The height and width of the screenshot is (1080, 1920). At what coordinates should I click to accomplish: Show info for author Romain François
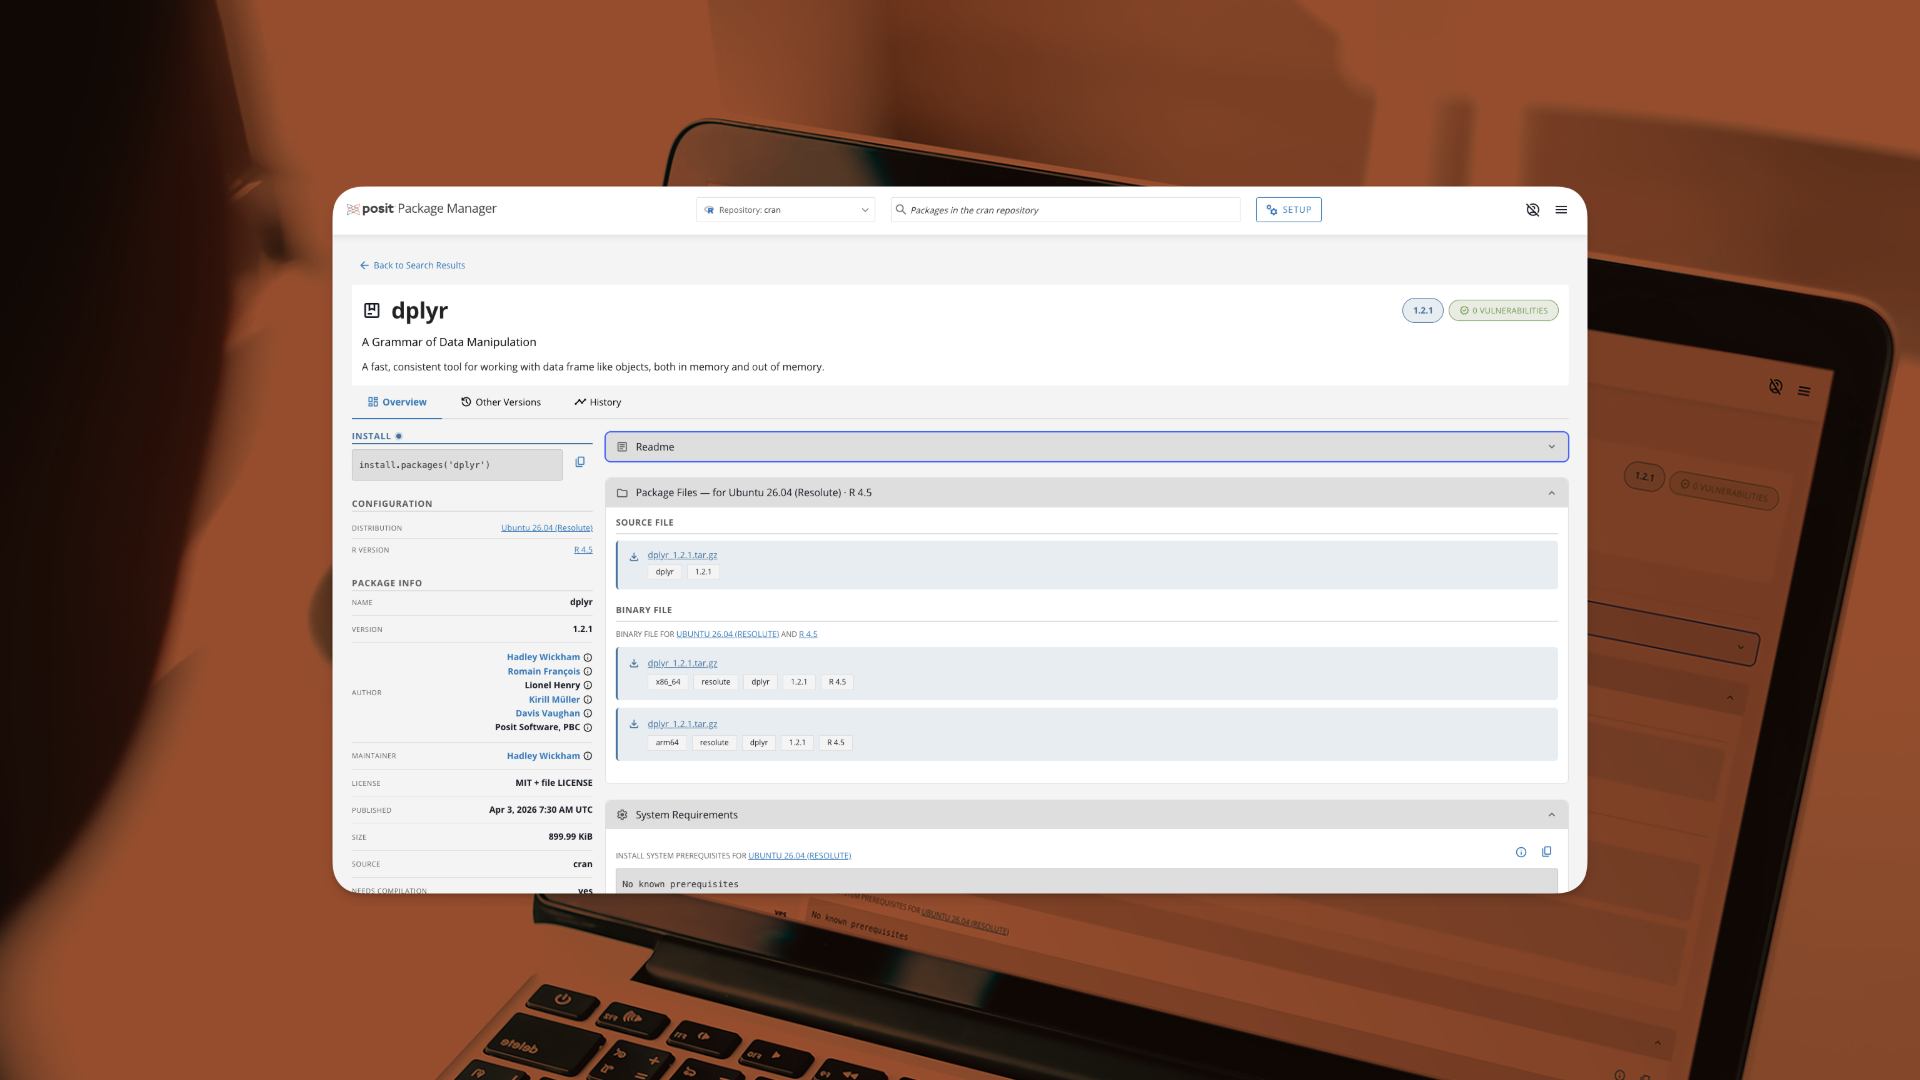pos(588,672)
